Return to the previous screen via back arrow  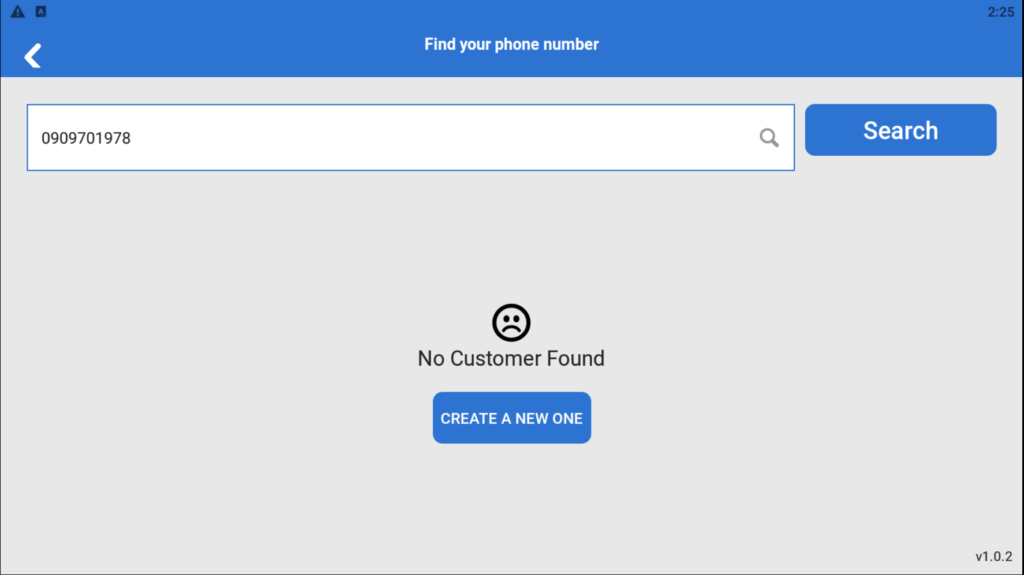coord(33,56)
